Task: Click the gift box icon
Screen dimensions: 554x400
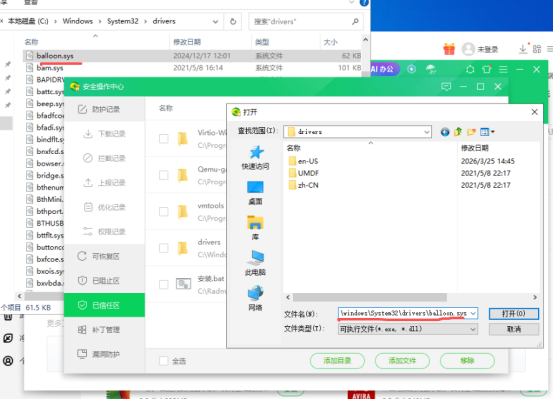Action: [x=449, y=49]
